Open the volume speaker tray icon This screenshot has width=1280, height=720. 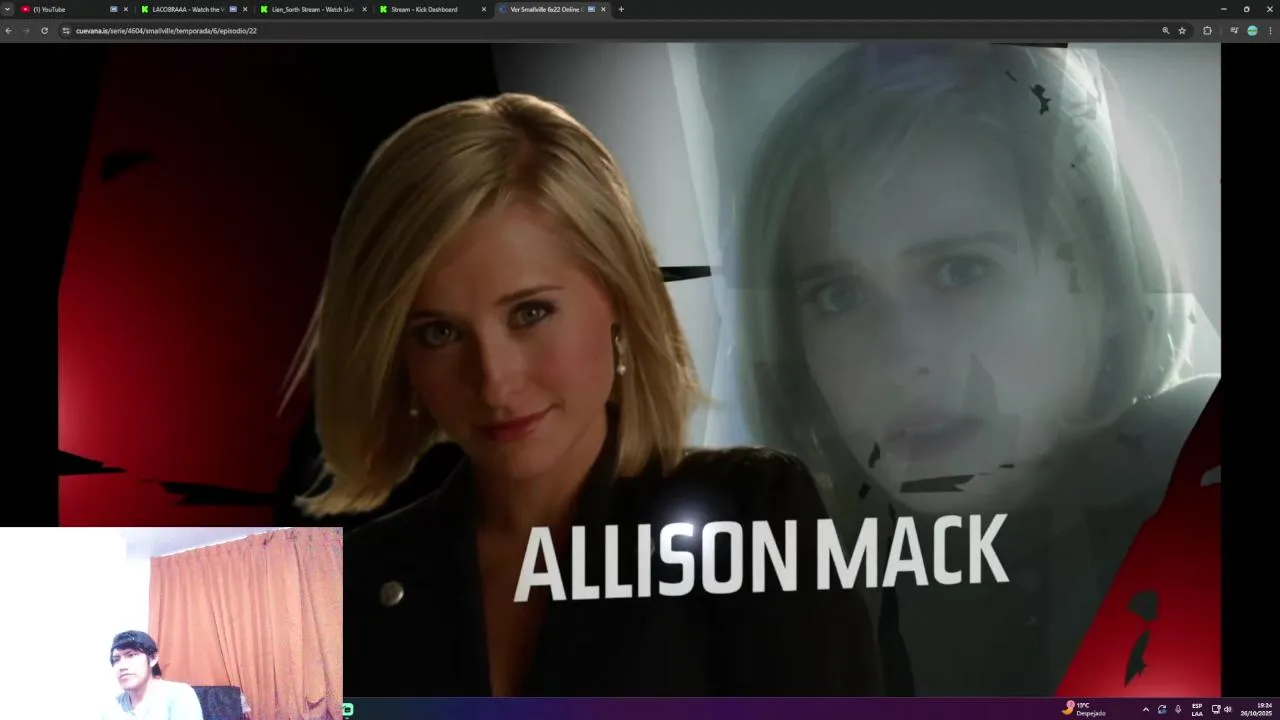pos(1228,709)
